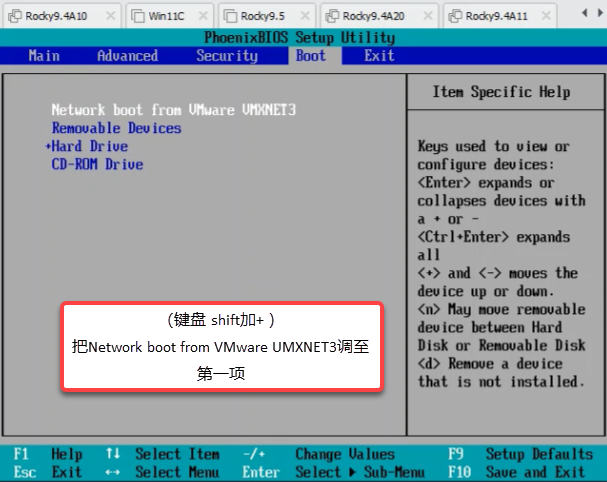Image resolution: width=607 pixels, height=482 pixels.
Task: Expand the Hard Drive boot entry
Action: tap(89, 146)
